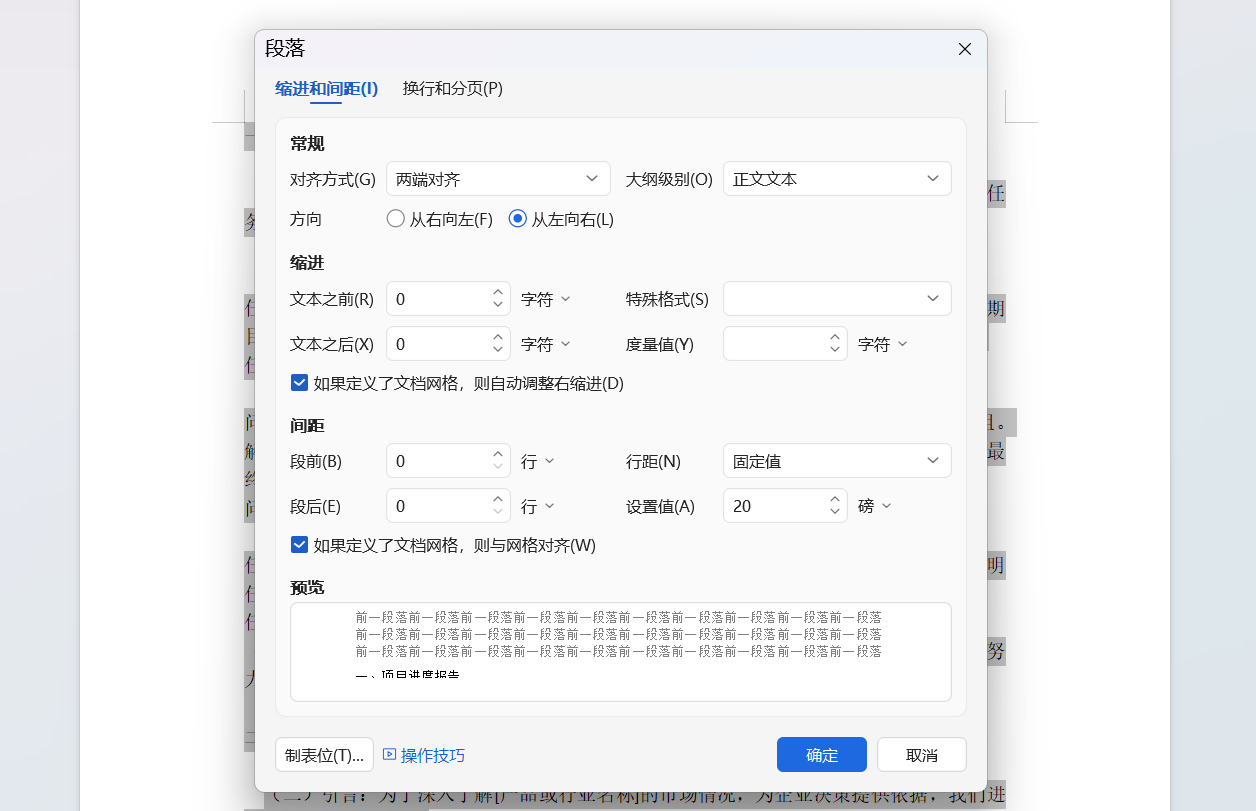Open the 对齐方式 alignment dropdown
The image size is (1256, 811).
(497, 178)
